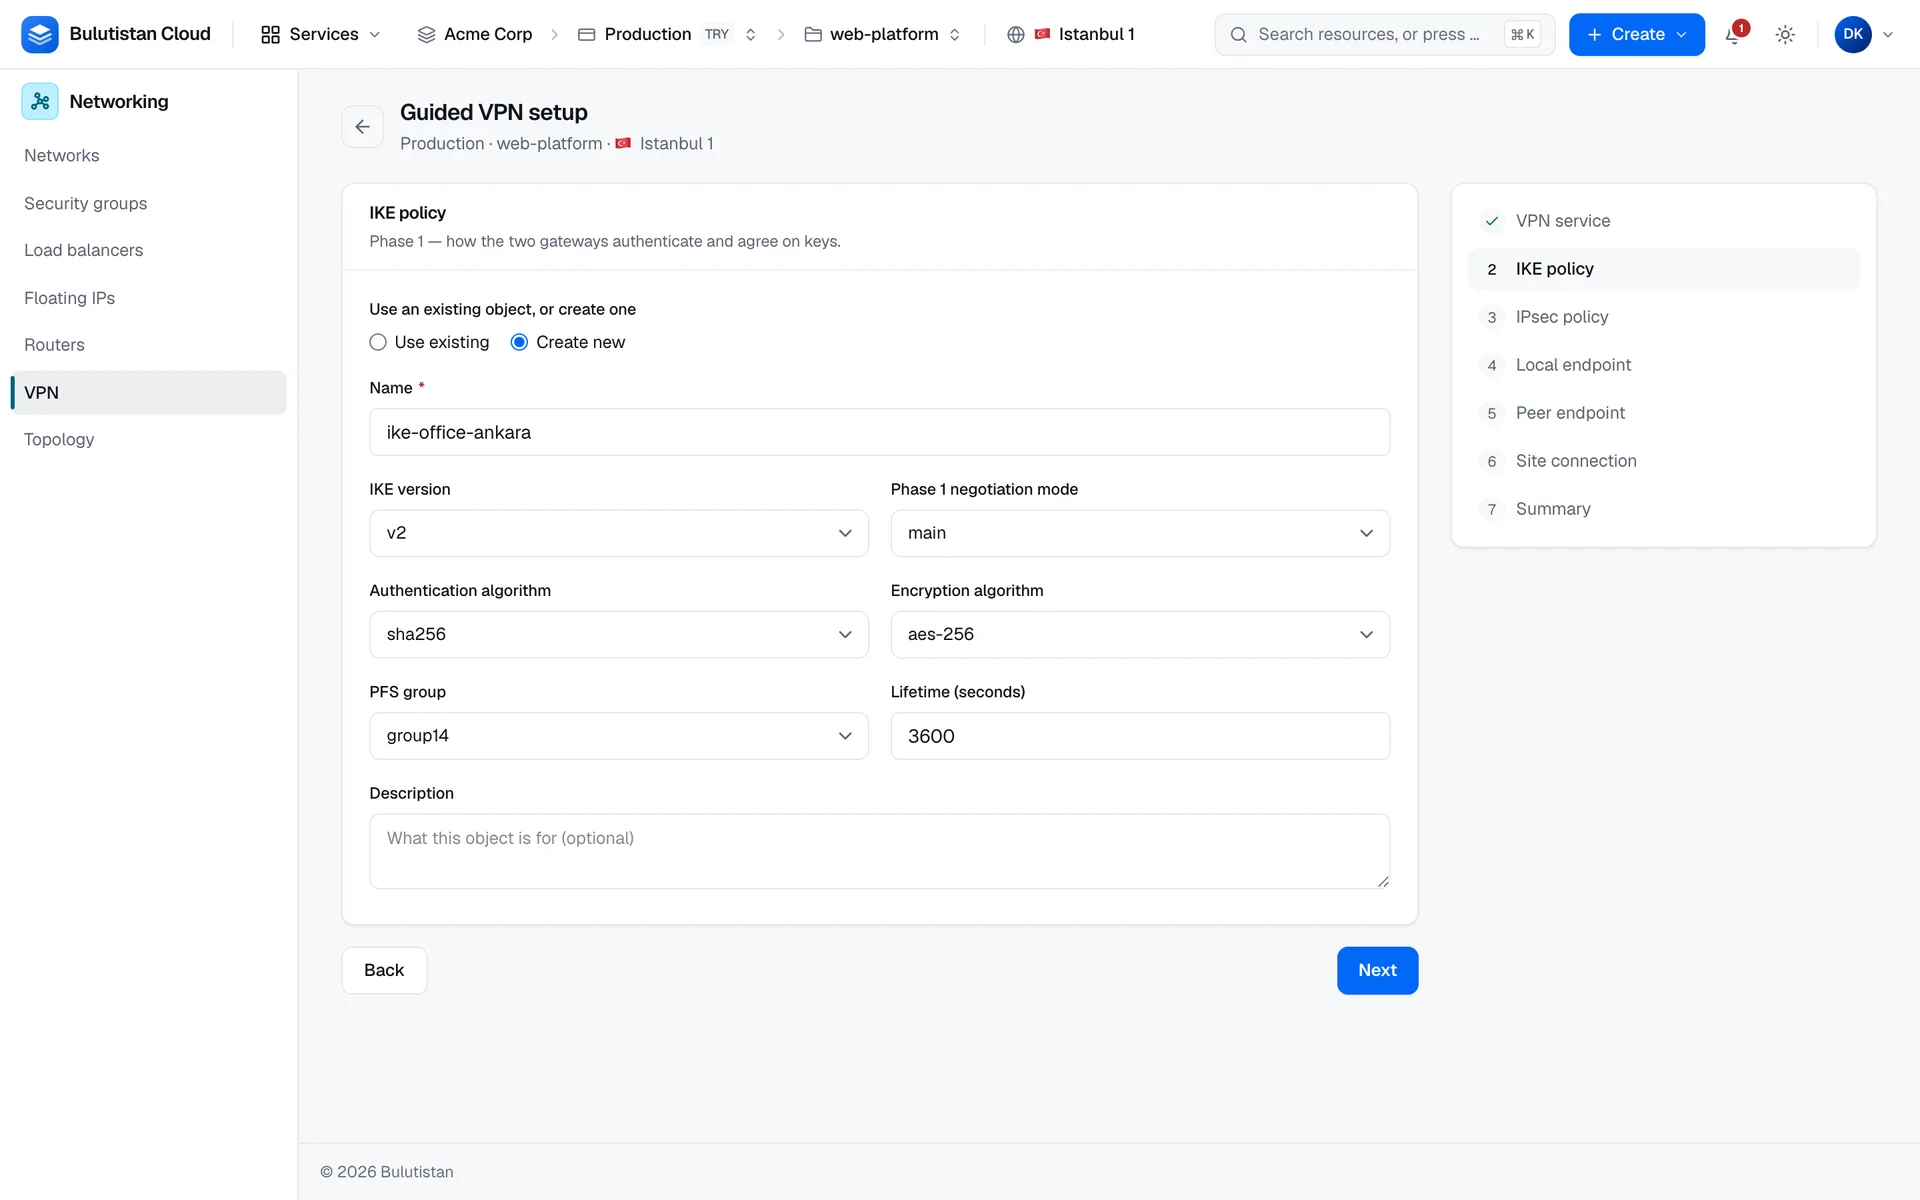This screenshot has height=1200, width=1920.
Task: Open the Encryption algorithm dropdown
Action: point(1140,634)
